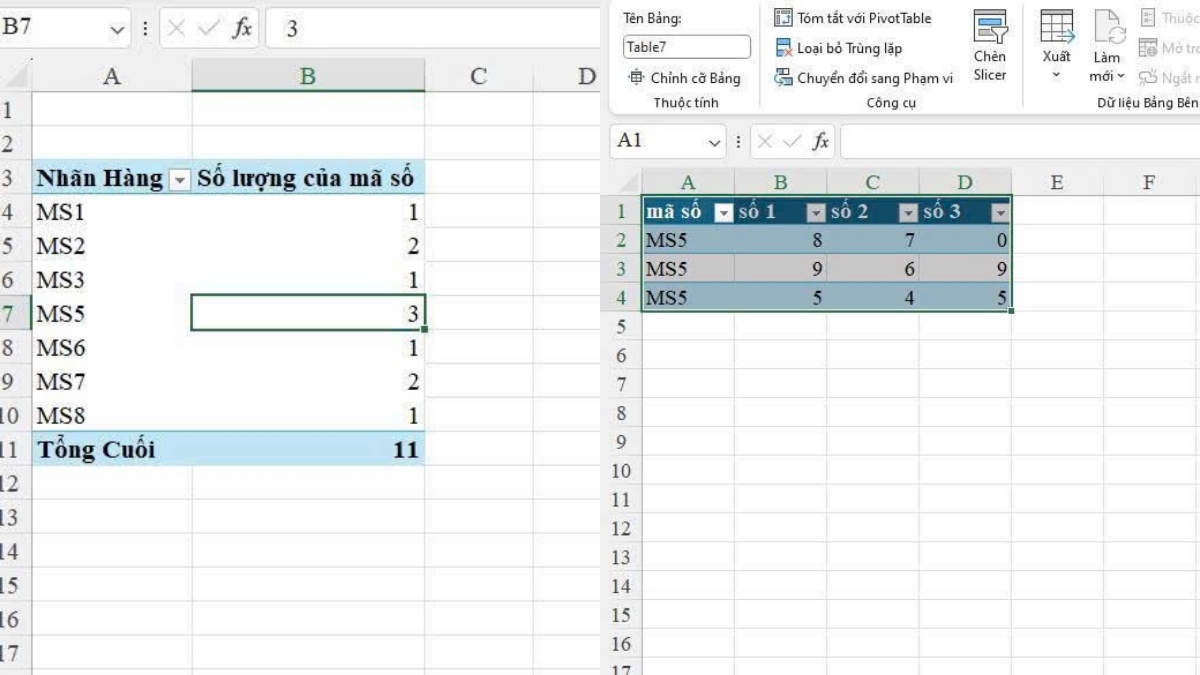
Task: Click the confirm checkmark in left formula bar
Action: click(208, 28)
